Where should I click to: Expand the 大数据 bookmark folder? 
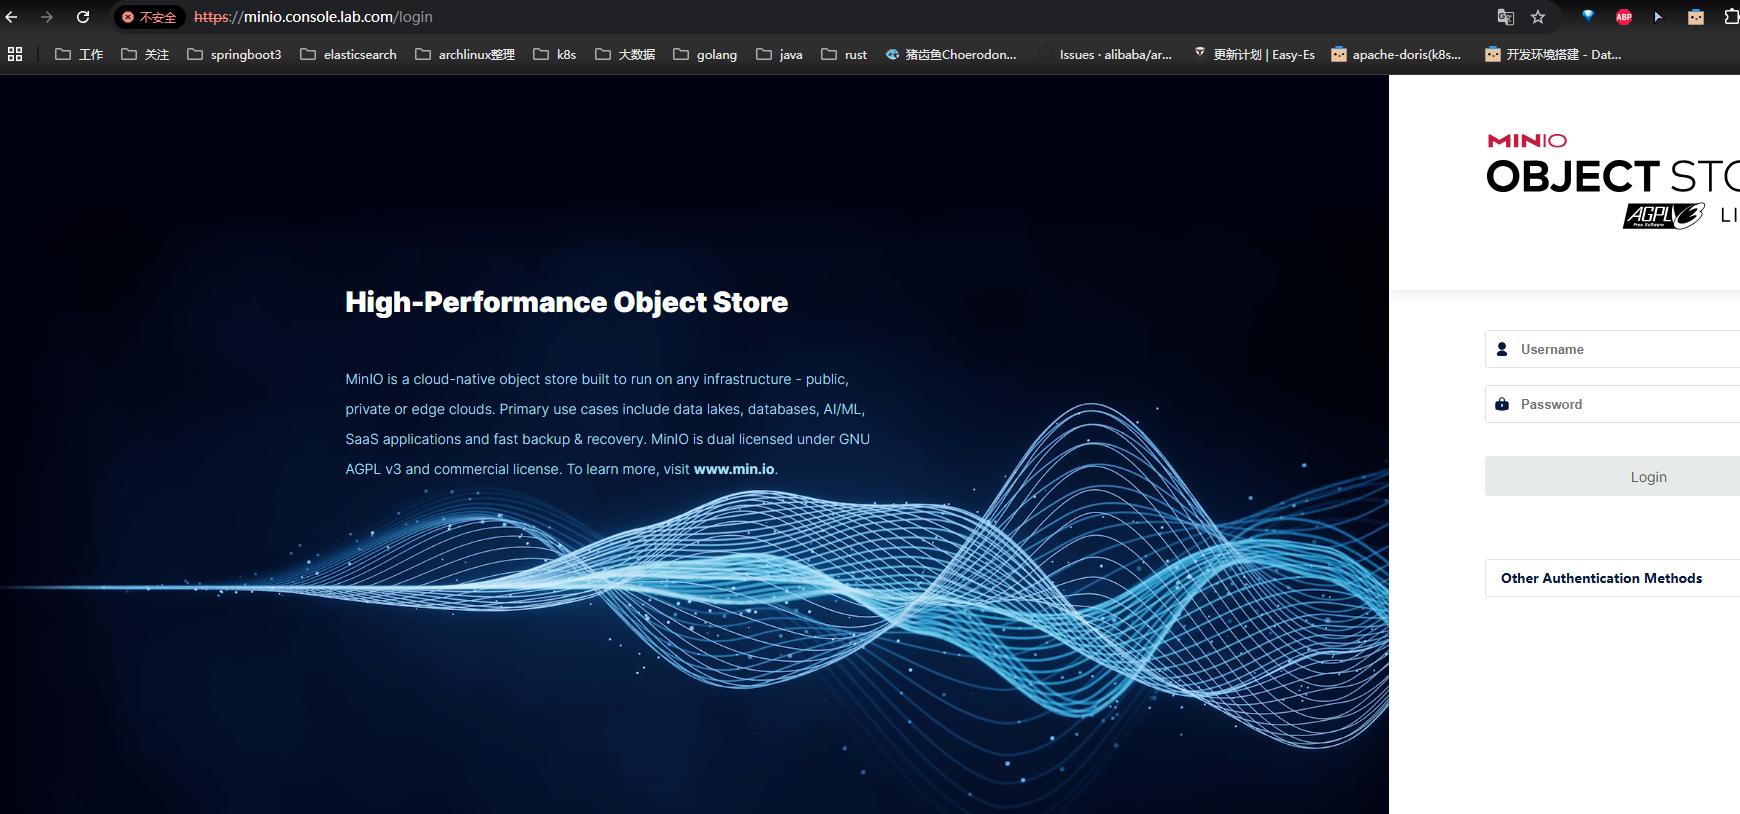coord(625,54)
